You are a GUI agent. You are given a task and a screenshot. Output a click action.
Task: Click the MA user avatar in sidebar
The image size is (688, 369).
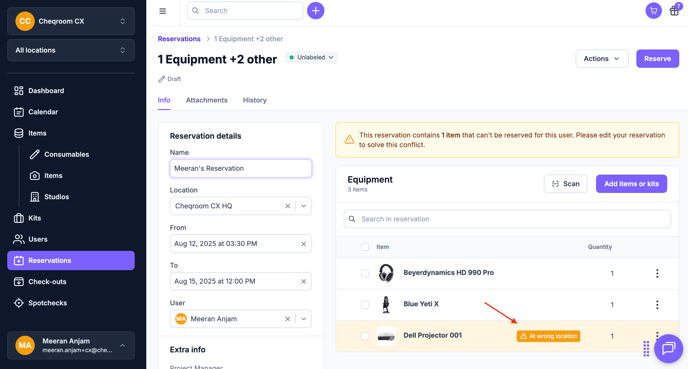coord(25,345)
